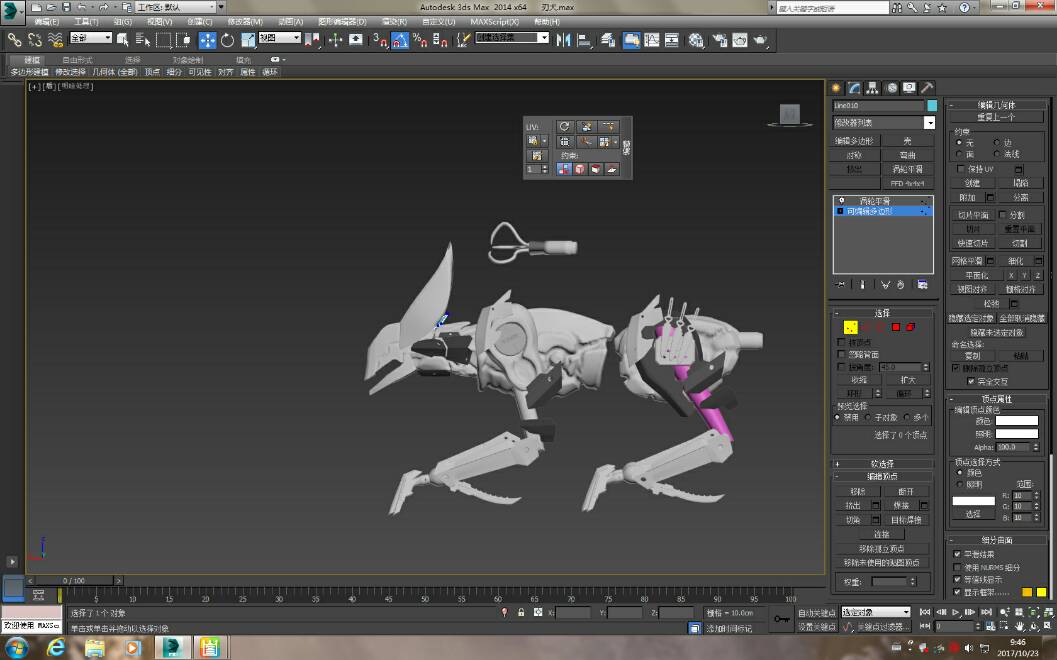Click the 目标焊接 button
Viewport: 1057px width, 660px height.
tap(907, 520)
